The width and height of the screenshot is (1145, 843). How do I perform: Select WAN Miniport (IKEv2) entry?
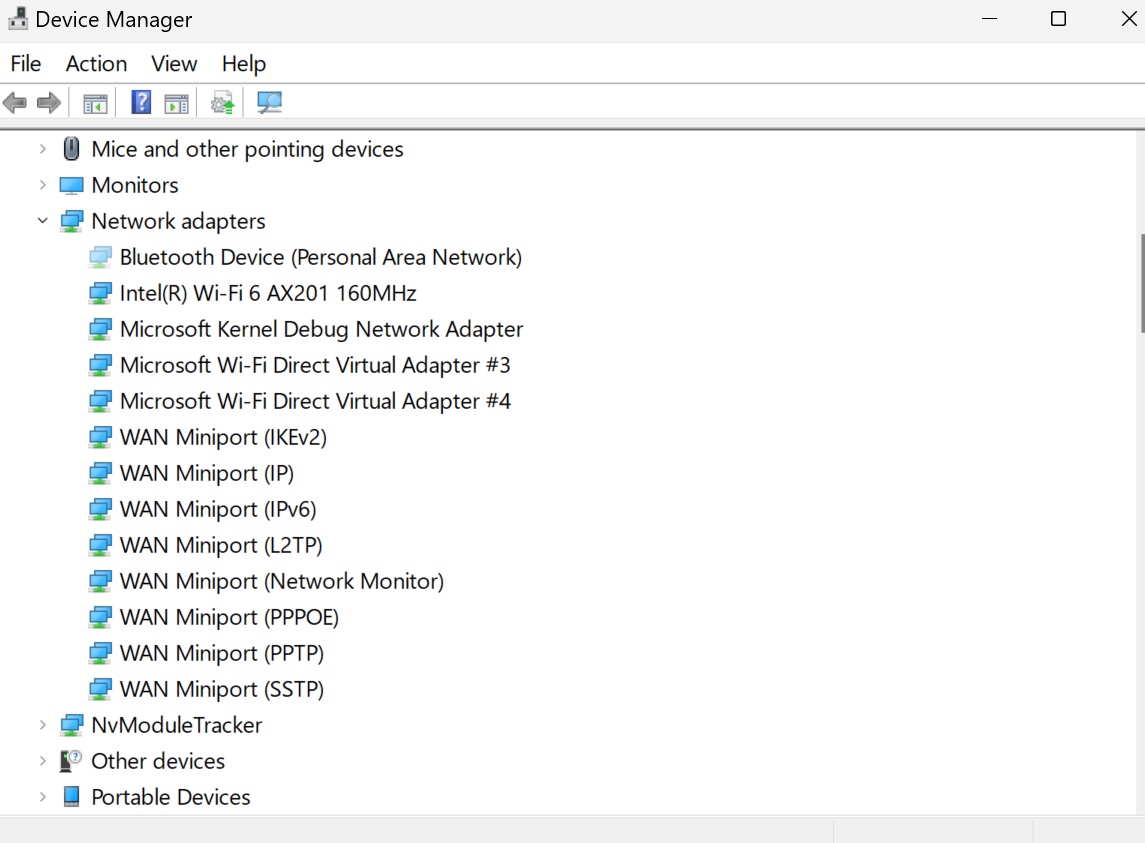[x=223, y=437]
